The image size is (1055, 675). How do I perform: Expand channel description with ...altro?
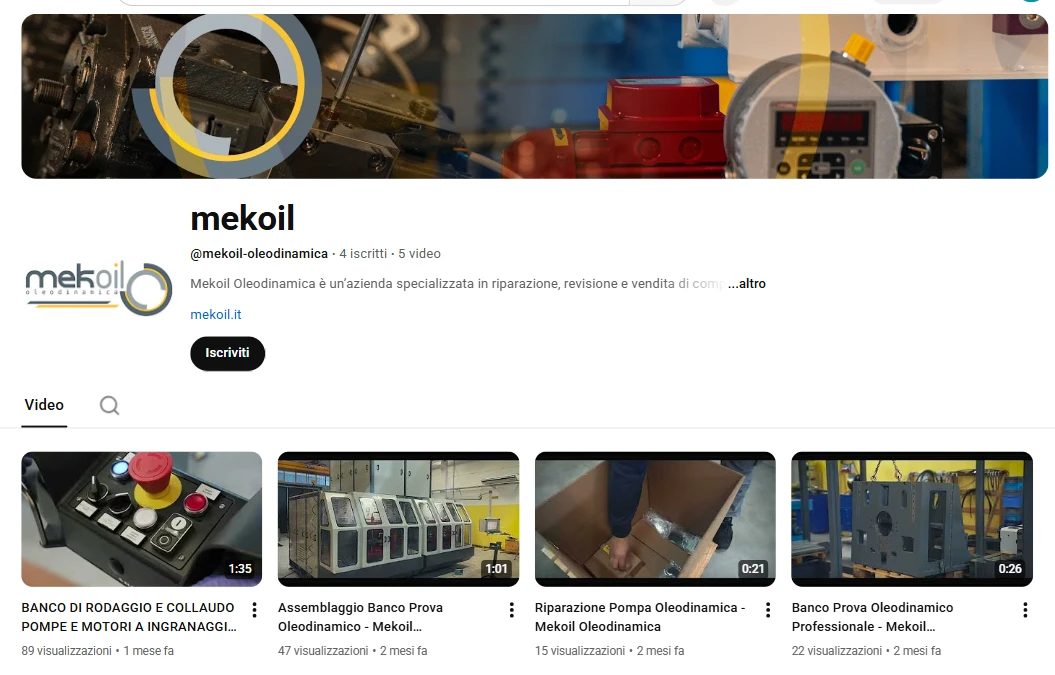[x=747, y=284]
